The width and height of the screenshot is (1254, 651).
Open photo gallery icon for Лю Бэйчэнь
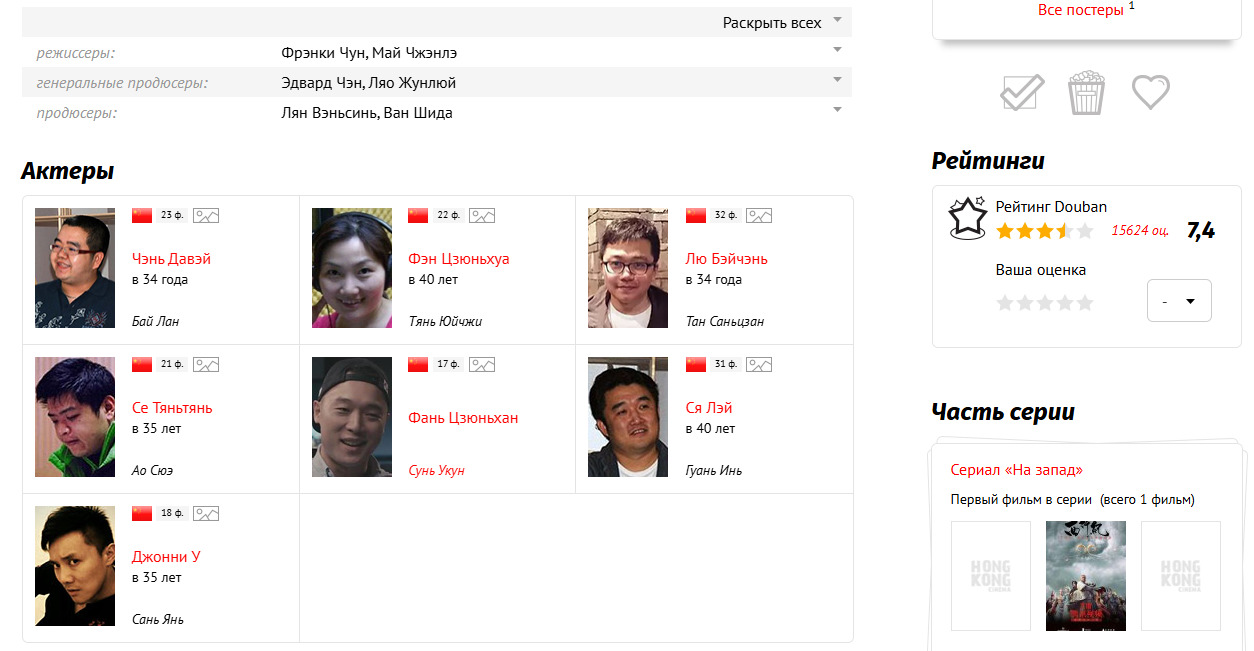(759, 215)
